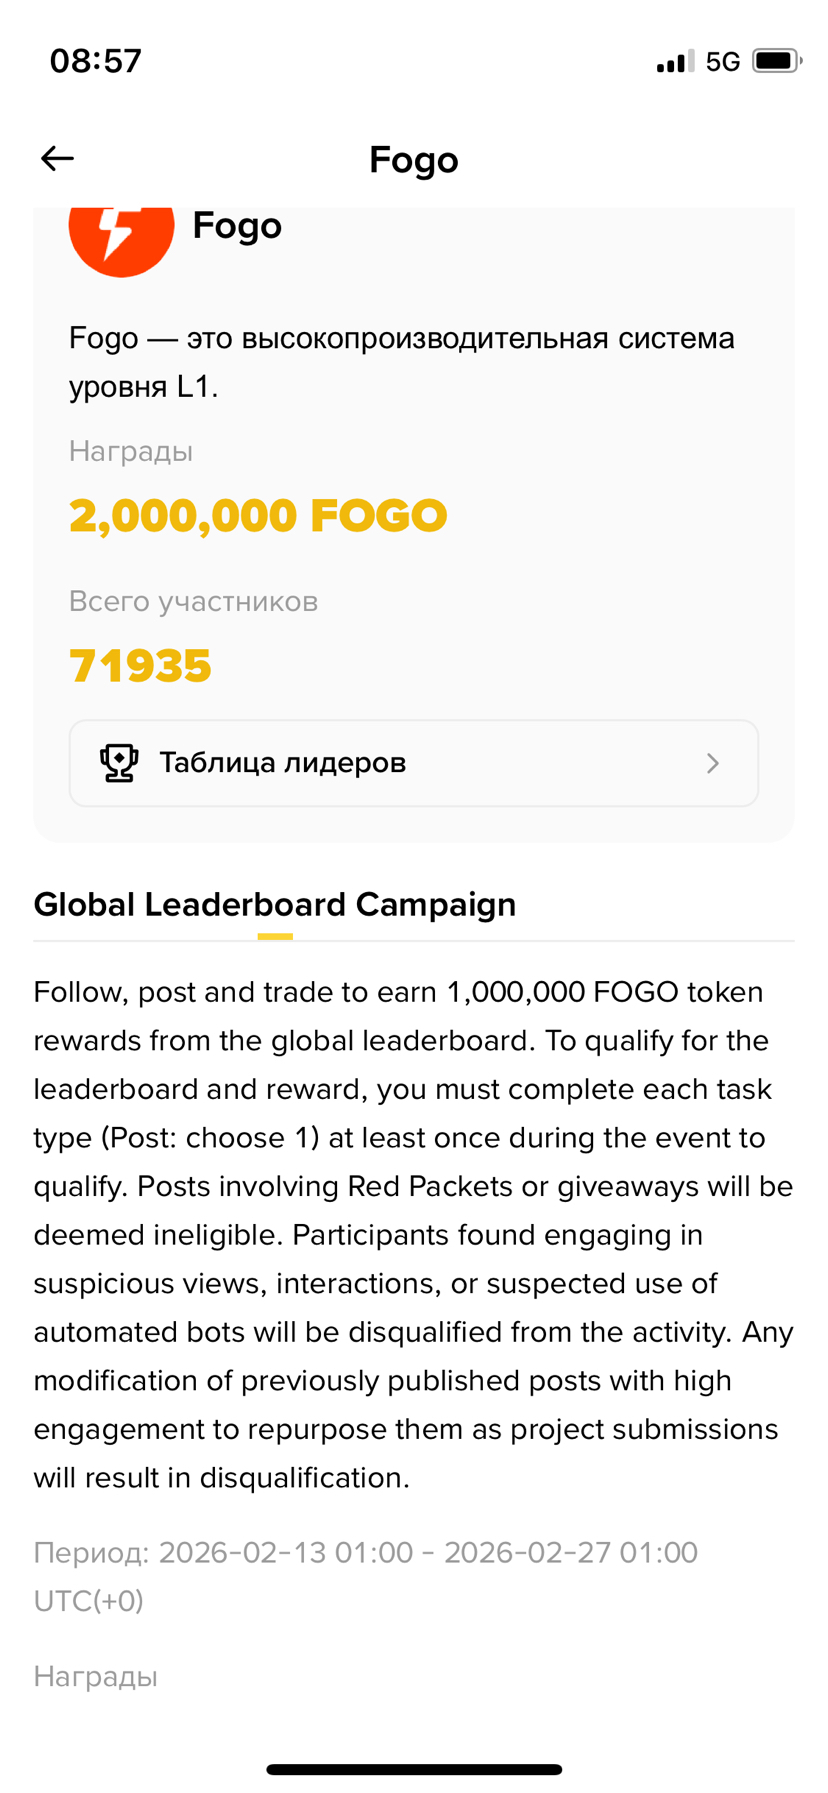Tap the 2,000,000 FOGO reward amount
Image resolution: width=828 pixels, height=1793 pixels.
coord(258,516)
